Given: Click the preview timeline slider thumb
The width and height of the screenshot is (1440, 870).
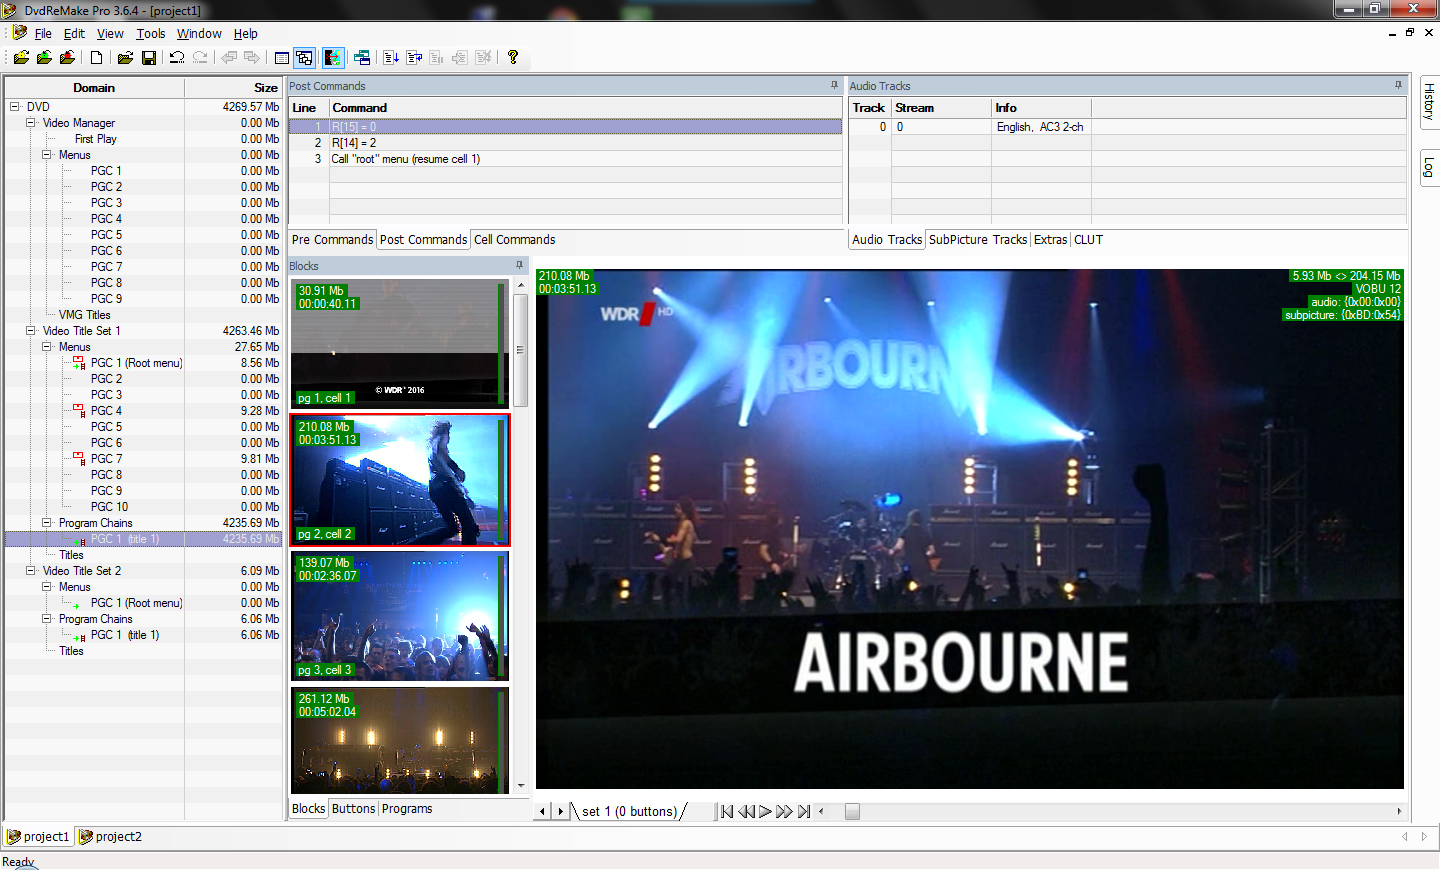Looking at the screenshot, I should (x=852, y=812).
